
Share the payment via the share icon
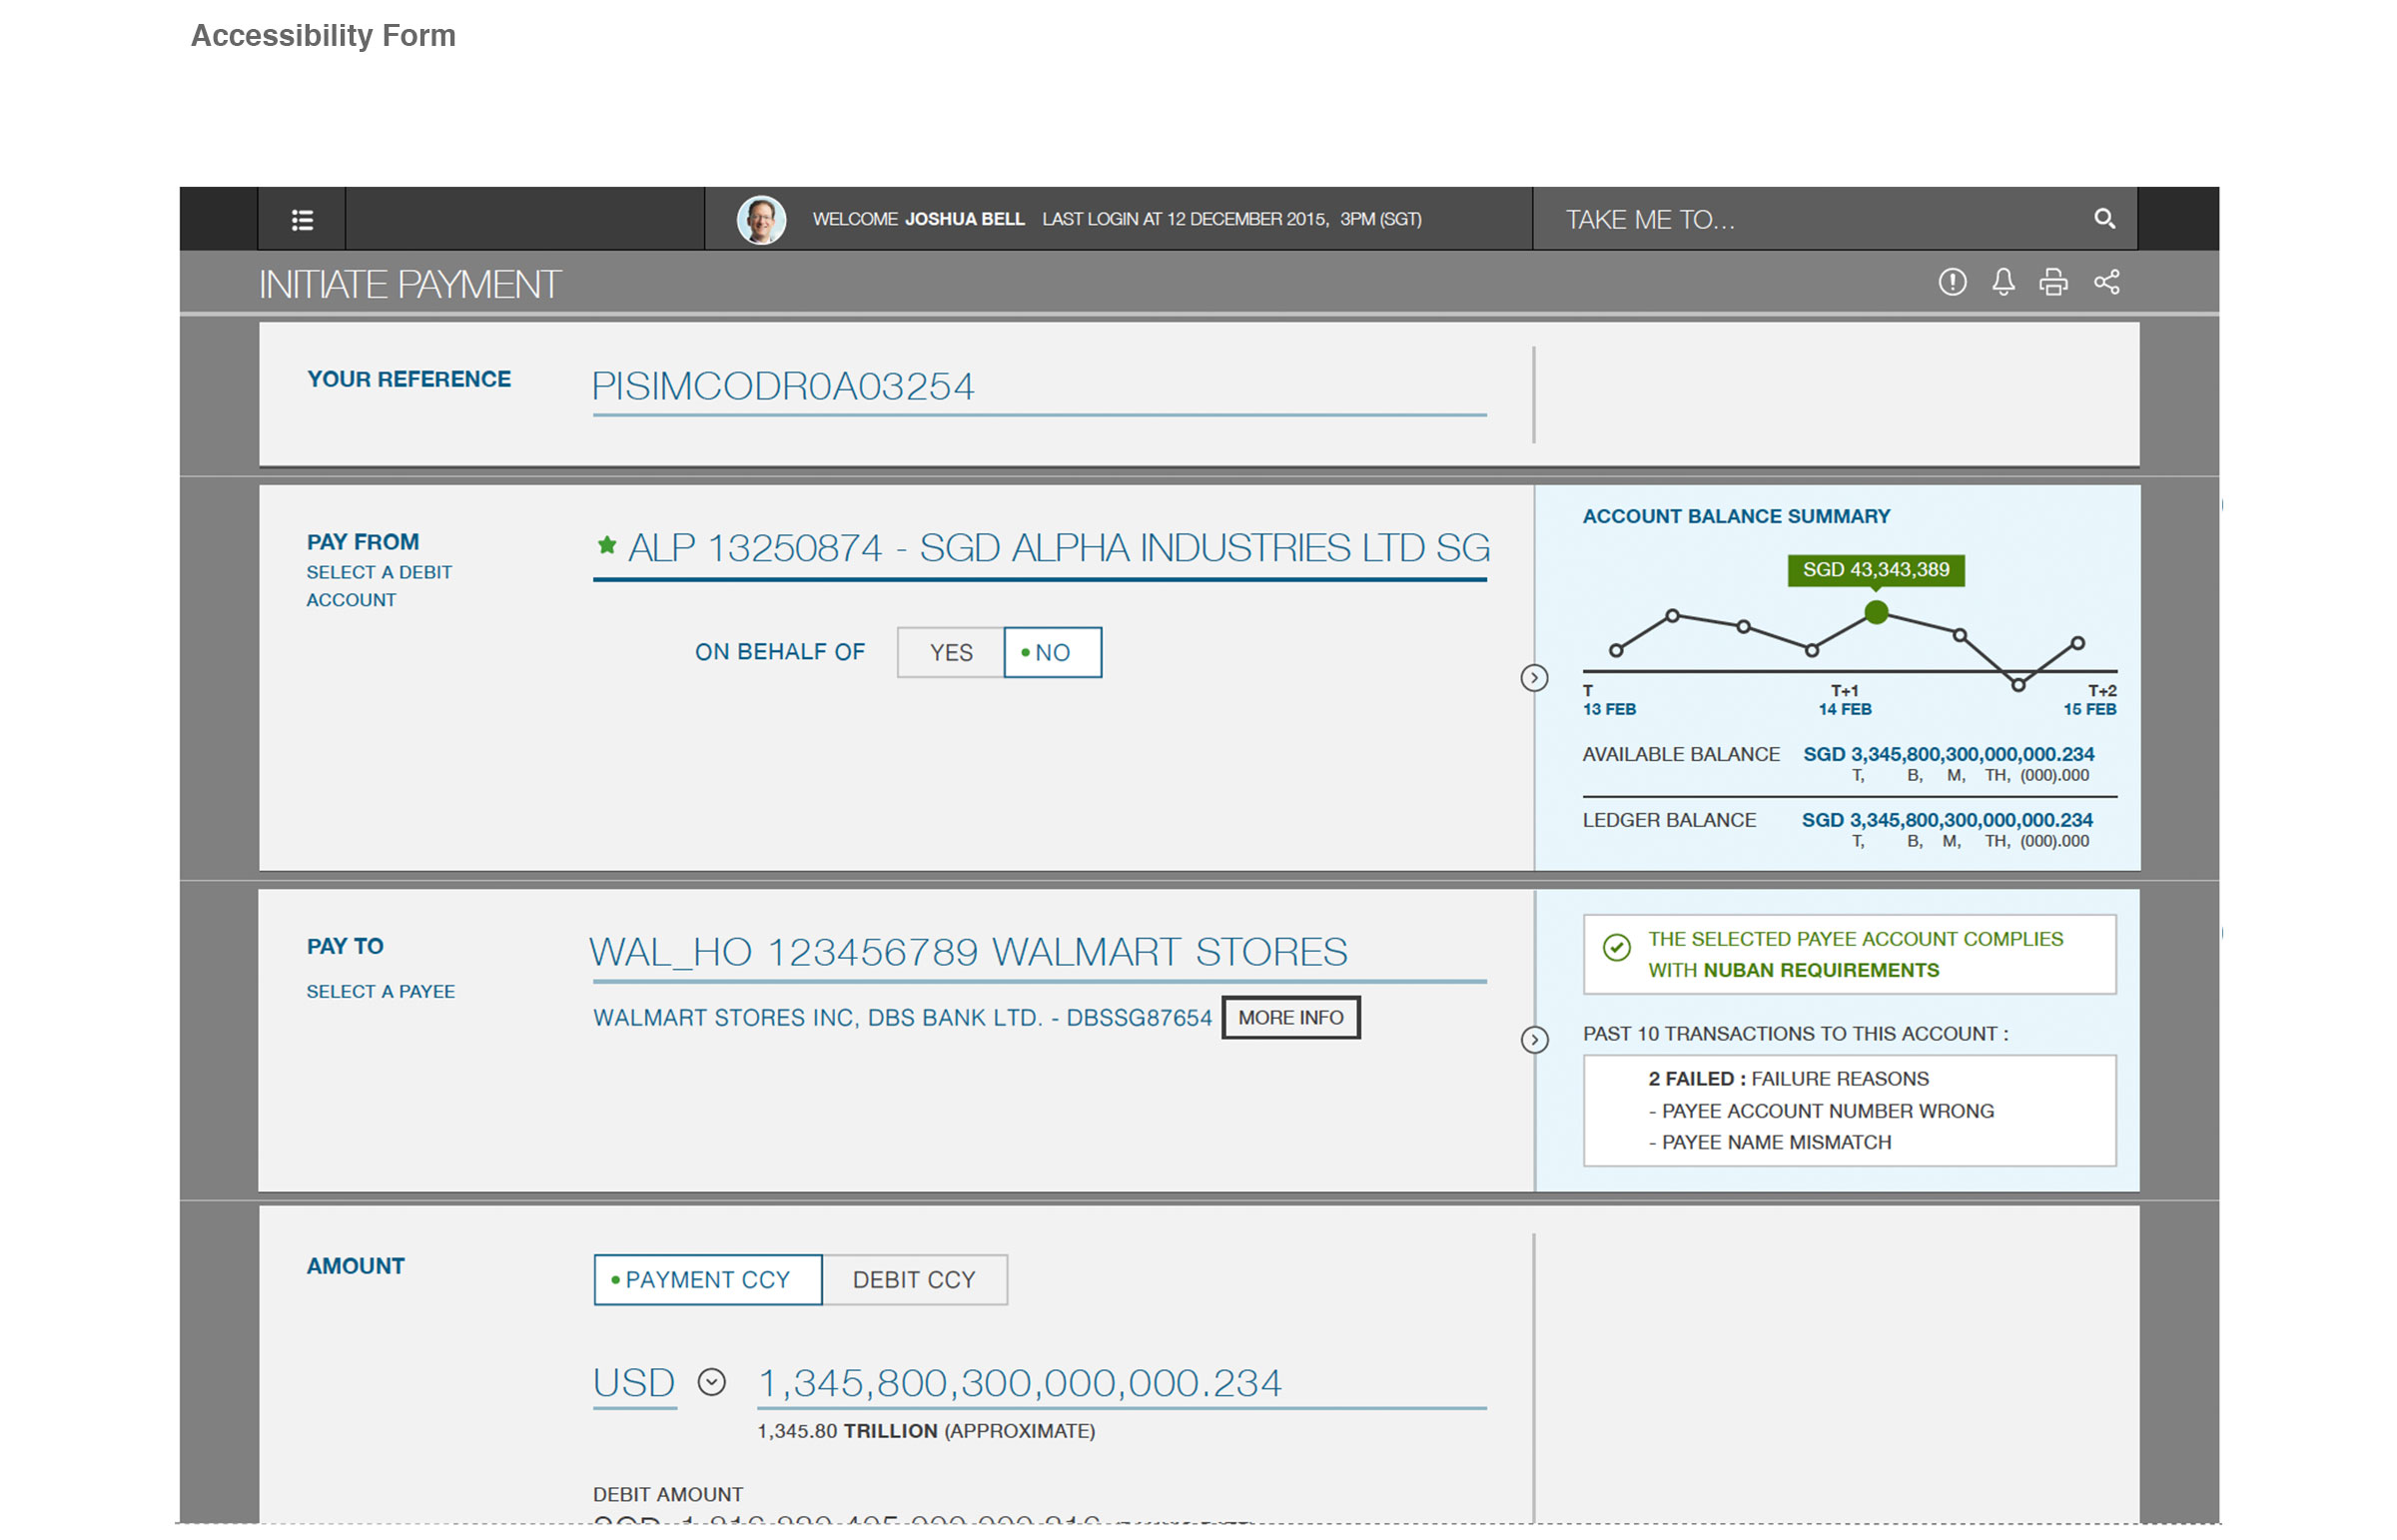(x=2108, y=283)
